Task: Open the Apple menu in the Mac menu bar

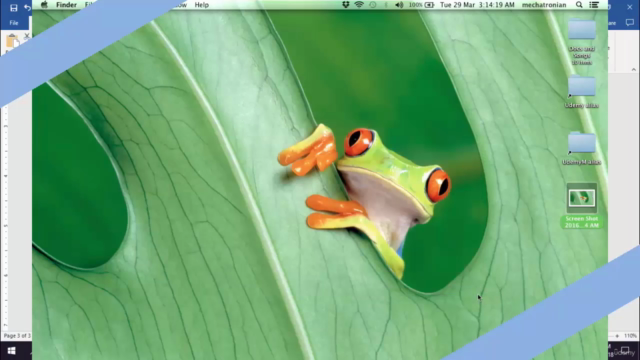Action: [44, 5]
